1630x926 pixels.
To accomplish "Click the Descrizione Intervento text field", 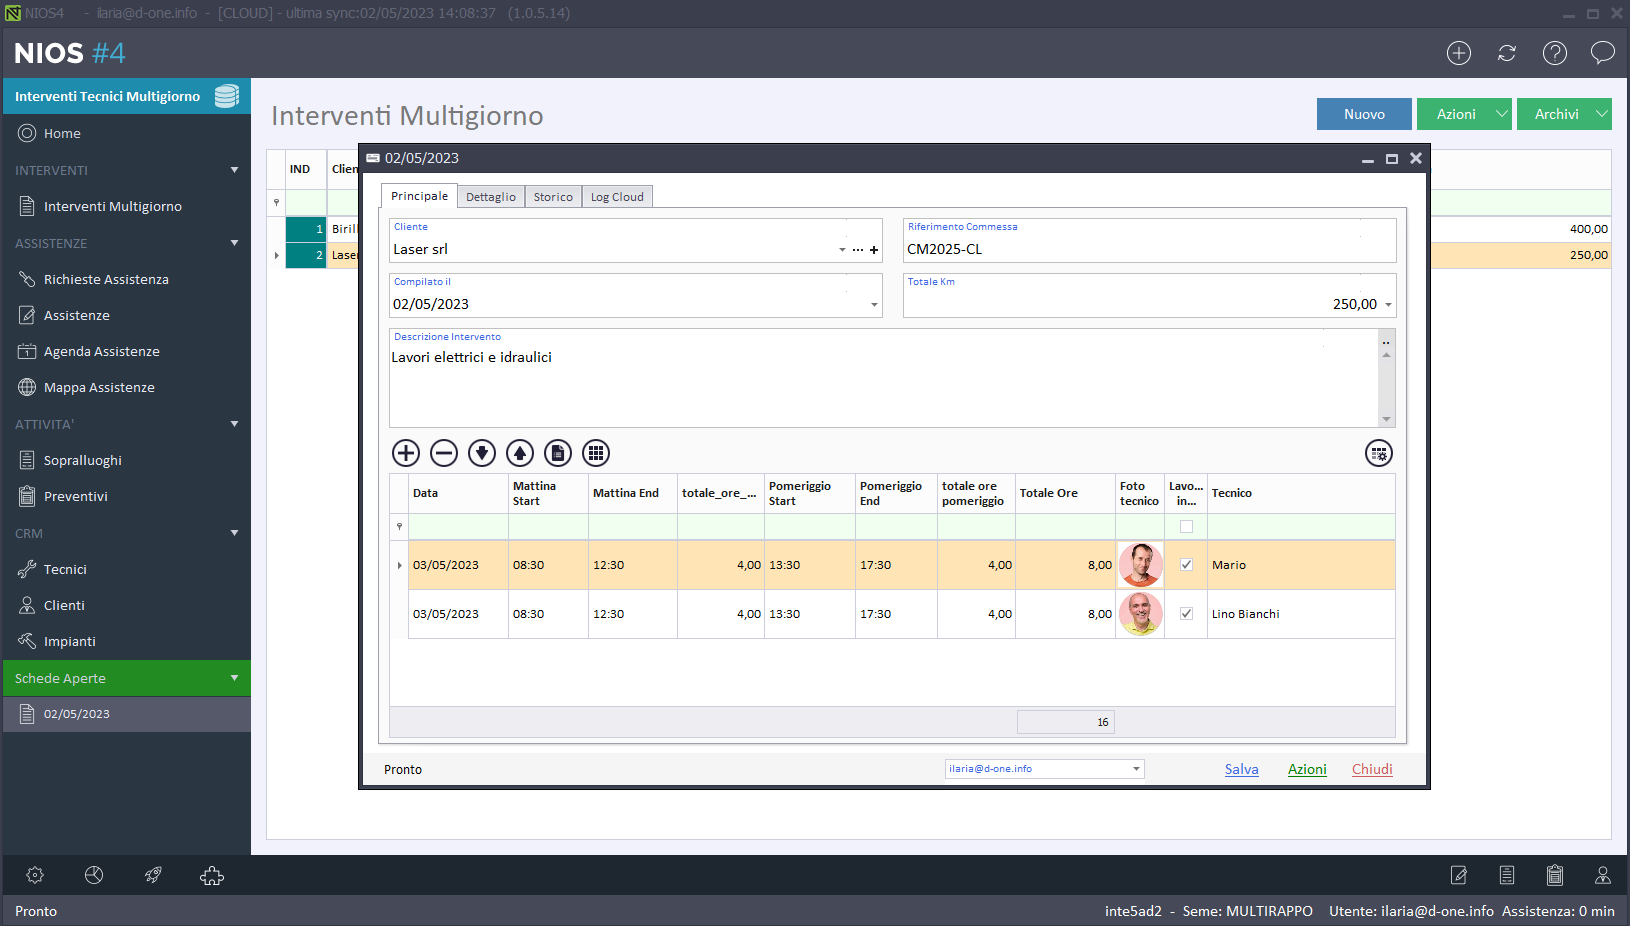I will point(880,385).
